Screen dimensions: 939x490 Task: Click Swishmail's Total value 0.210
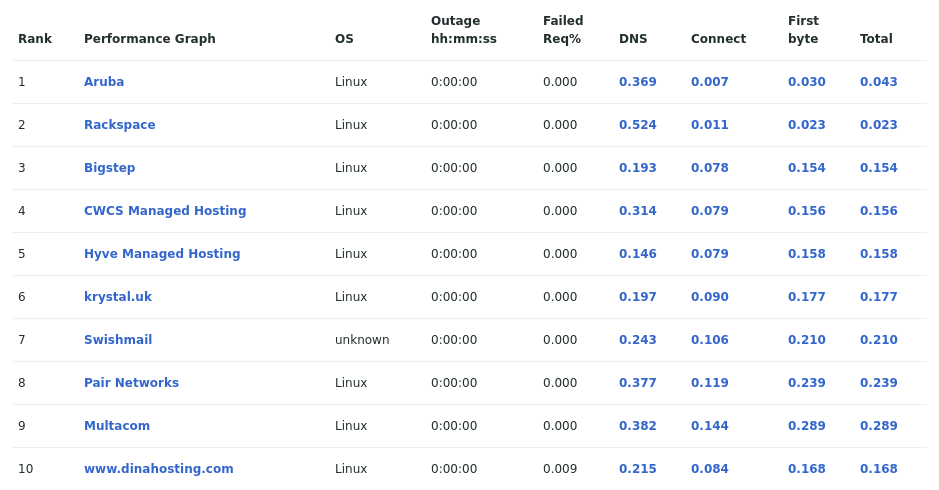(x=879, y=340)
